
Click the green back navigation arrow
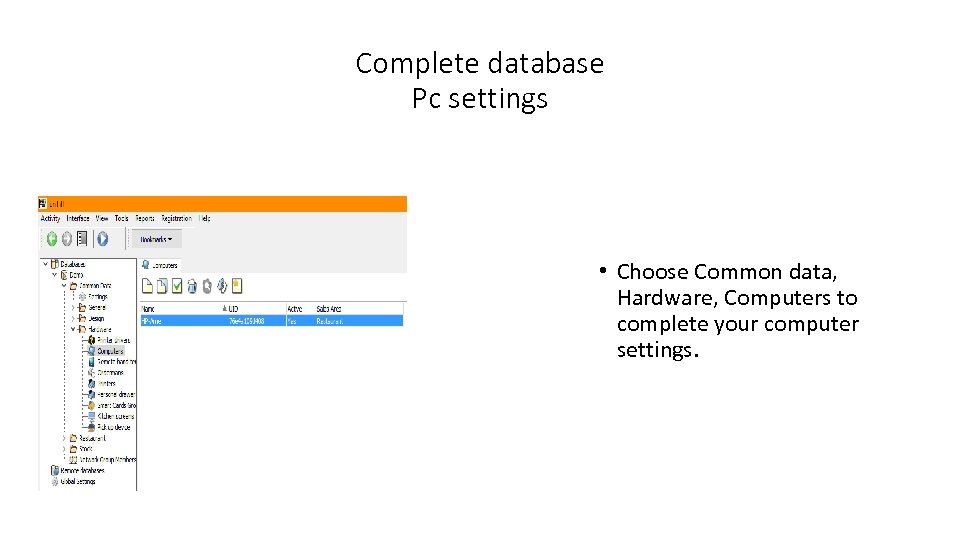(x=51, y=239)
